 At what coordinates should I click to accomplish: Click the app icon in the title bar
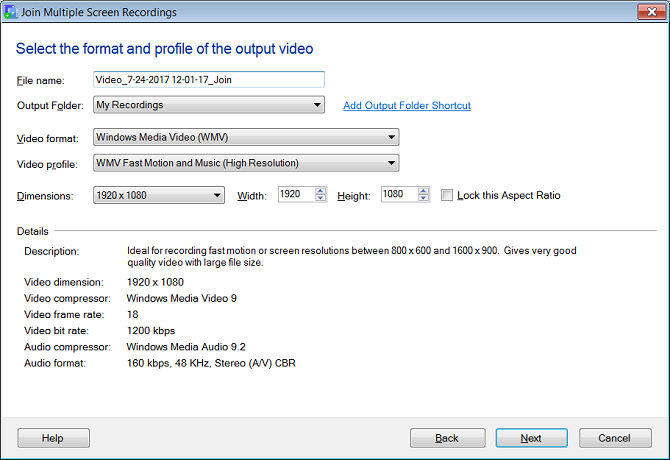pos(10,12)
